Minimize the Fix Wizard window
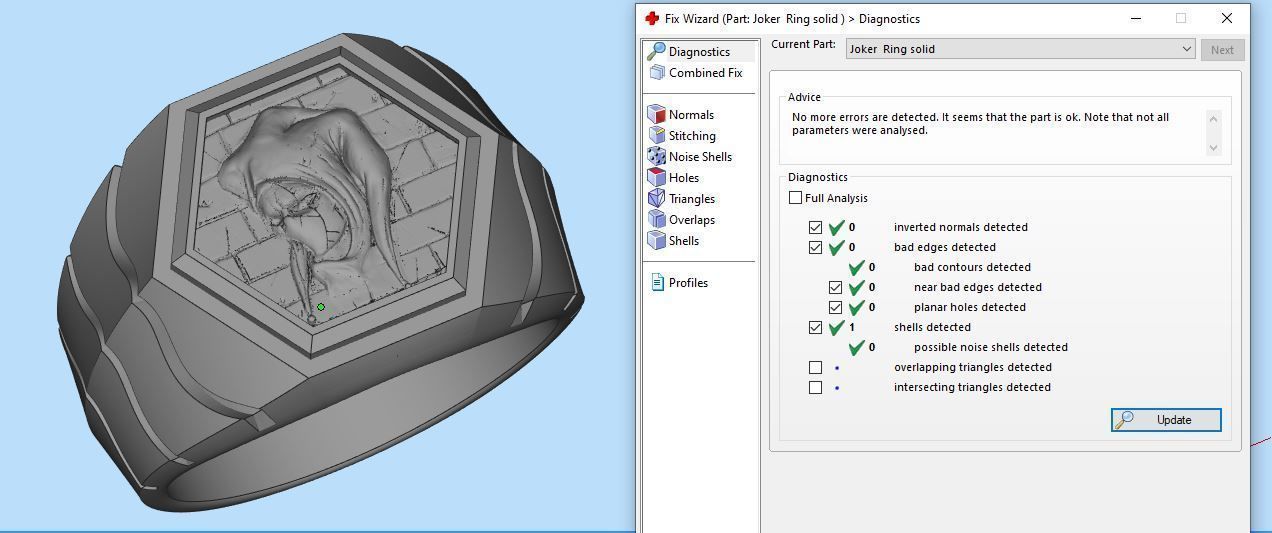The width and height of the screenshot is (1272, 533). point(1136,18)
